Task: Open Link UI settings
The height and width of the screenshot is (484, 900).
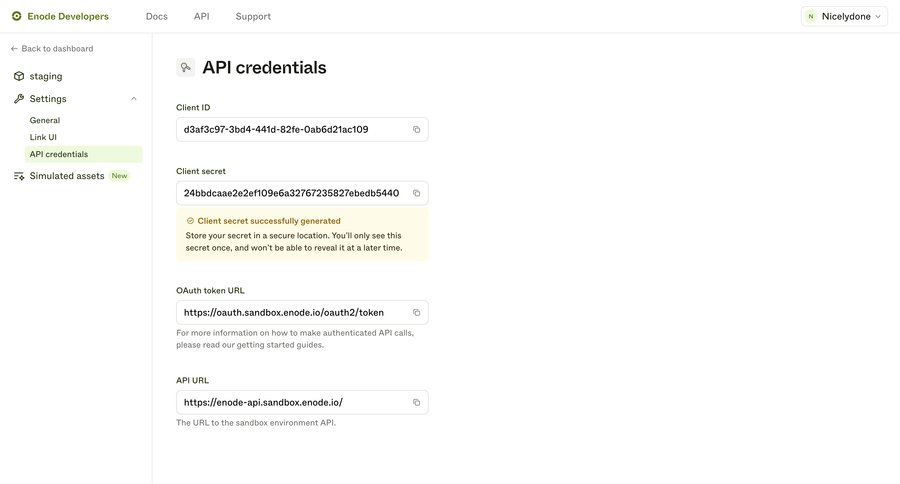Action: 43,137
